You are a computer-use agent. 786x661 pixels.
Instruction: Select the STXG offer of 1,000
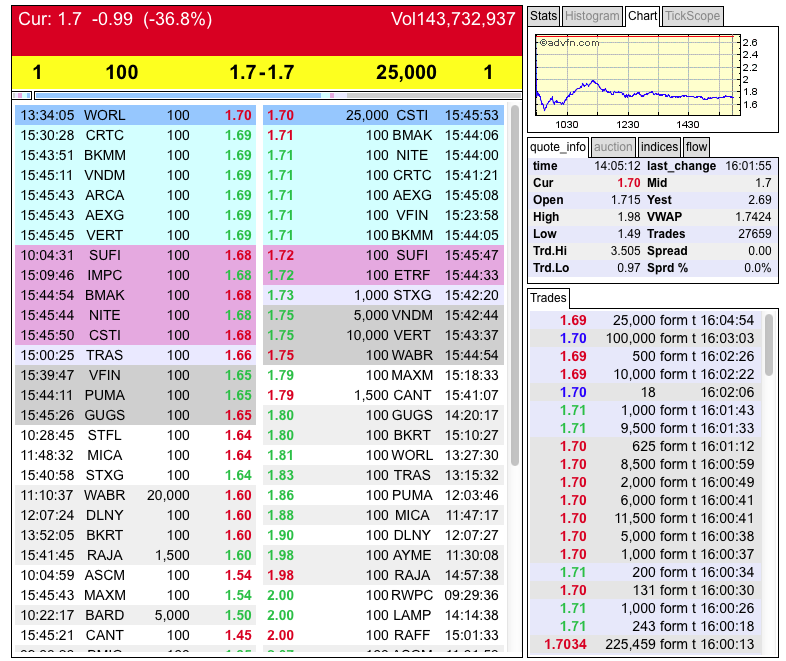pos(383,295)
